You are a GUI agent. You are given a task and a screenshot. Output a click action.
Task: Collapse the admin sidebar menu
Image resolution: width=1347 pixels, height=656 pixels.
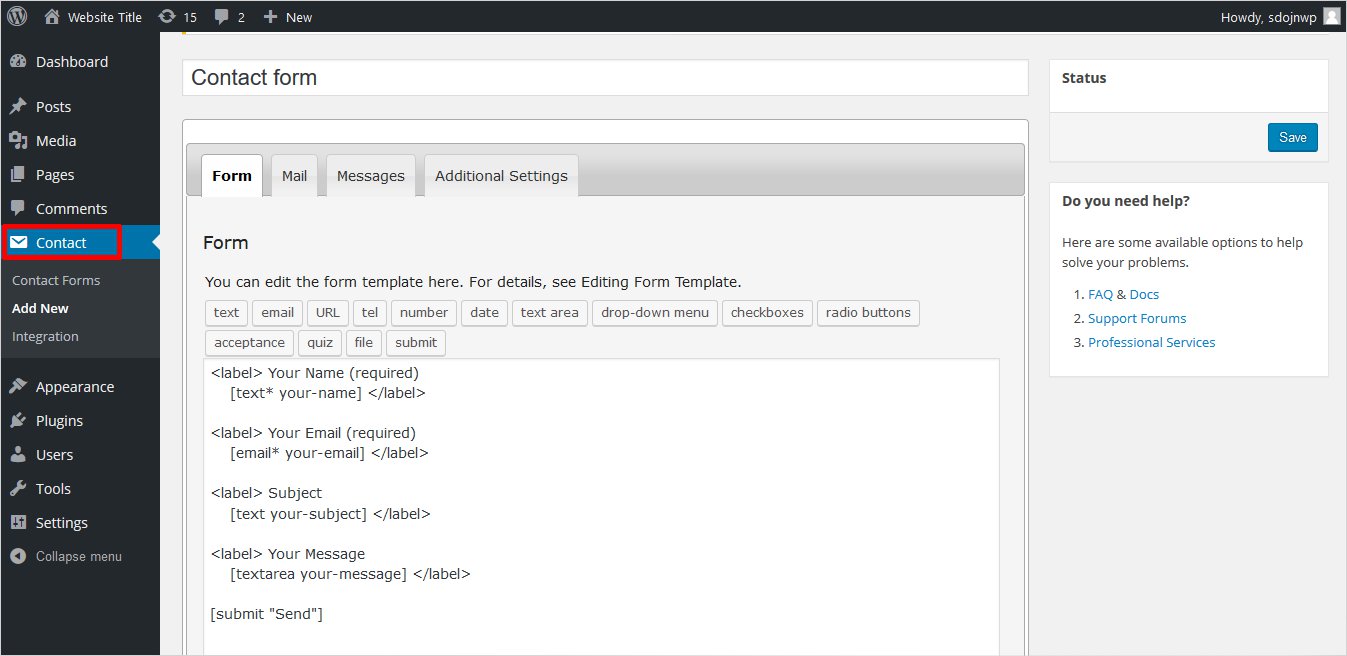click(x=78, y=557)
